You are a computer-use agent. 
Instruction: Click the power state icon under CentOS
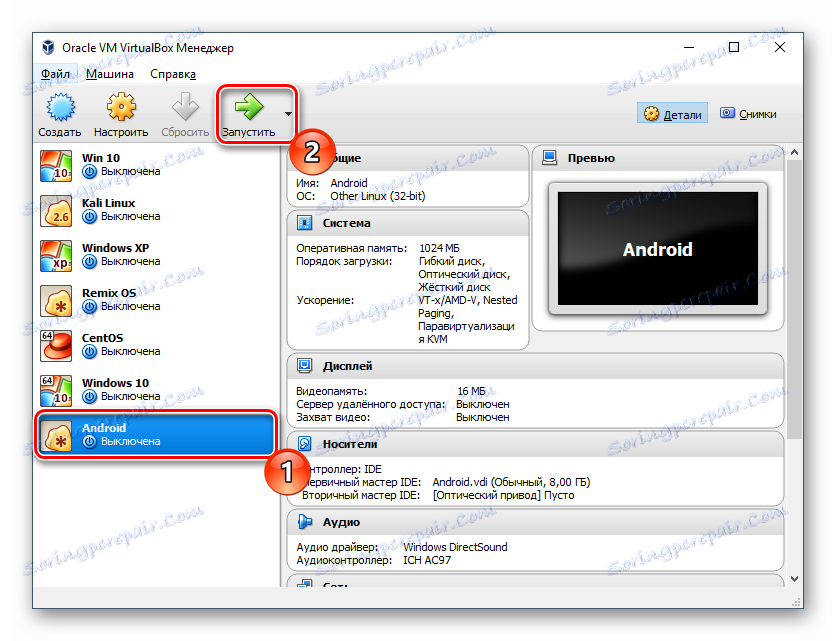click(89, 352)
